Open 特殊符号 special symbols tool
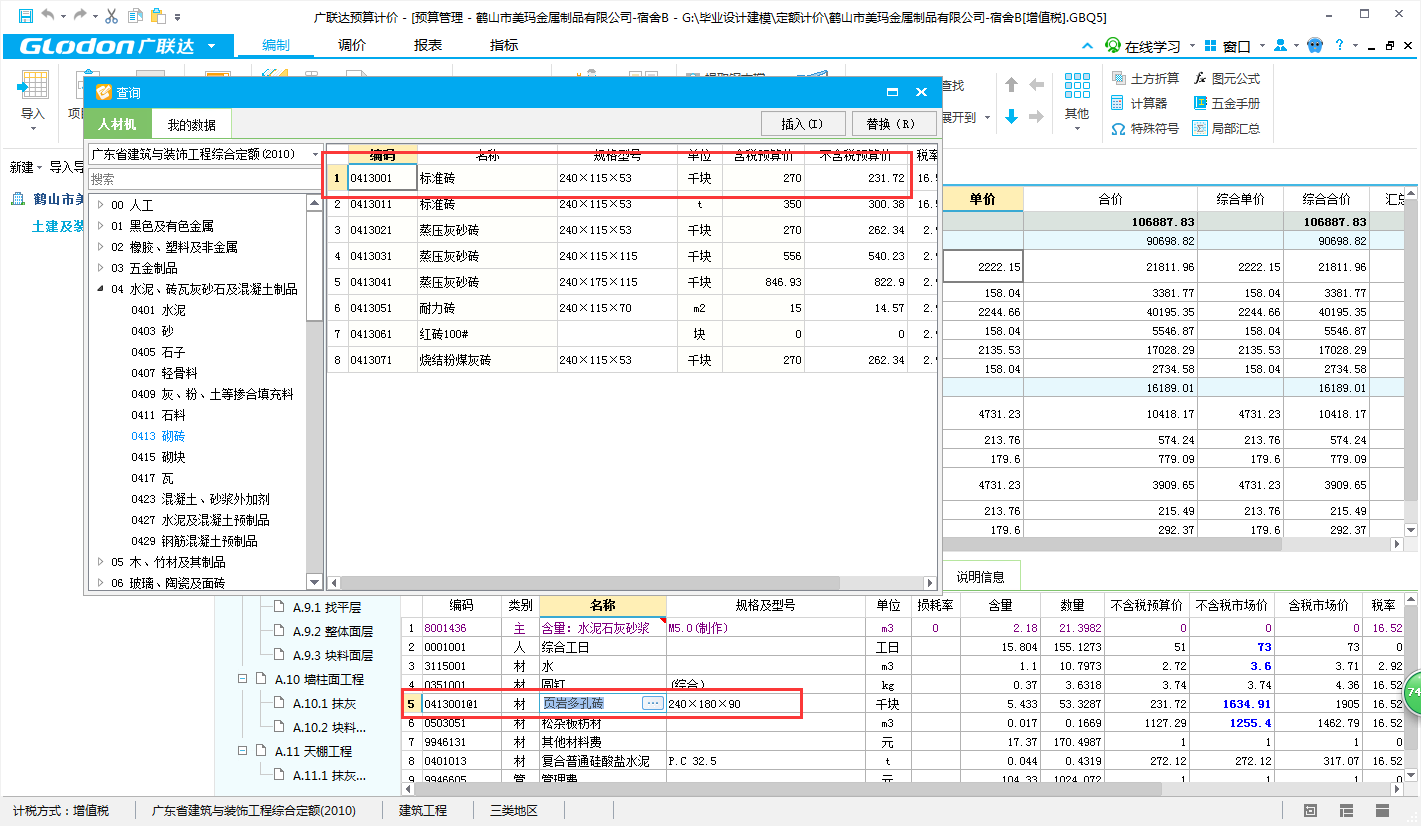The height and width of the screenshot is (826, 1421). 1145,129
